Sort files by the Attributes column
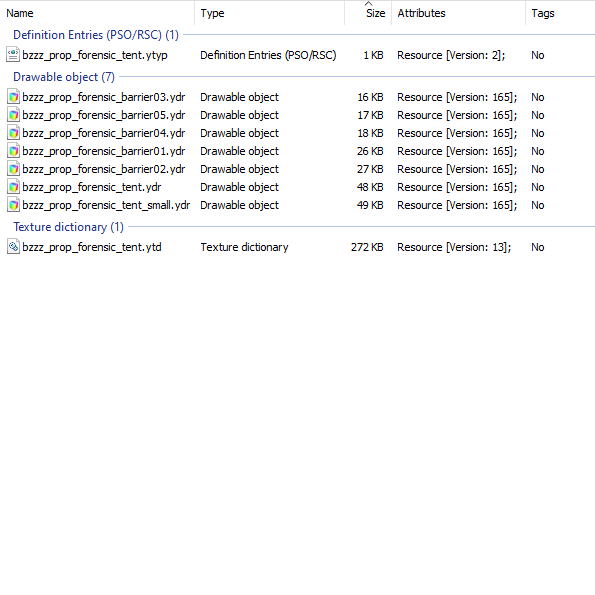Screen dimensions: 595x595 [x=458, y=13]
